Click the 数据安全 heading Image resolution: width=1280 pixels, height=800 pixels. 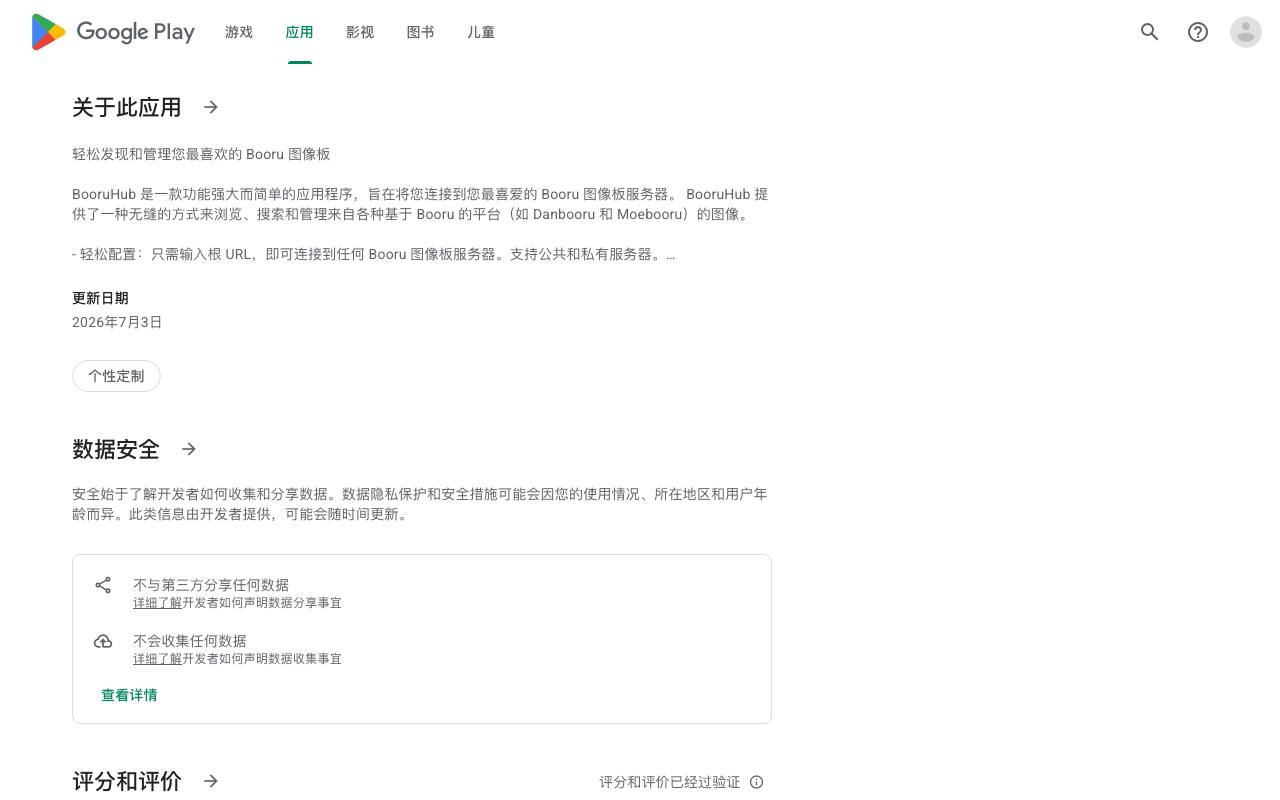116,449
